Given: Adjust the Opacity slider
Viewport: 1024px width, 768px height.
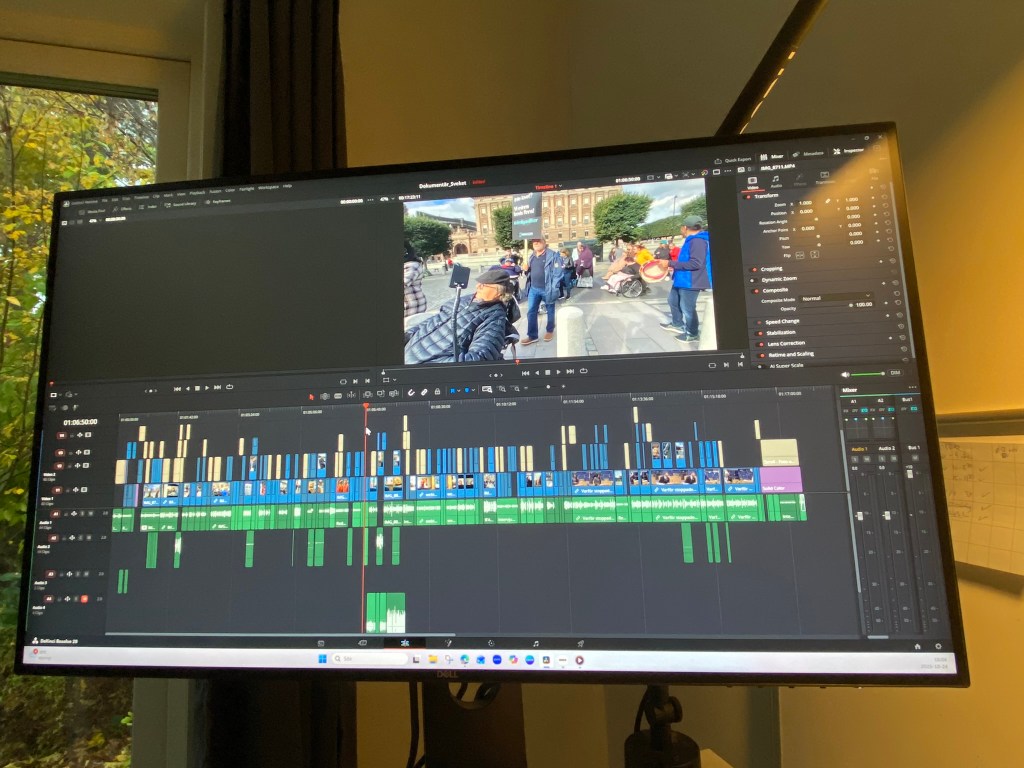Looking at the screenshot, I should (825, 305).
